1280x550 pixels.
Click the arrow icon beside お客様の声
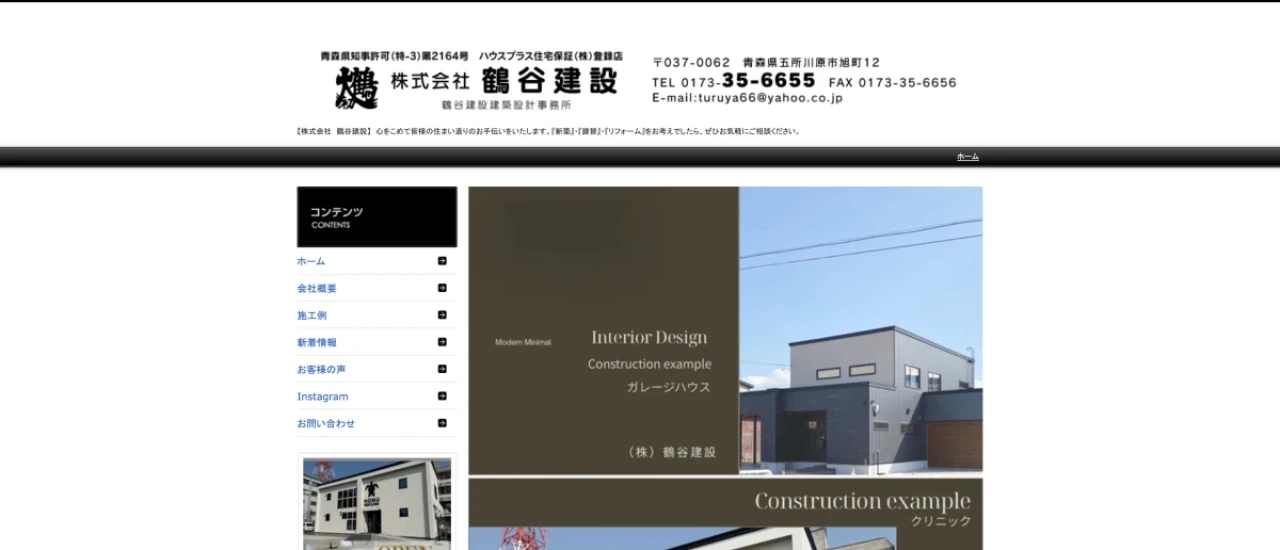click(442, 369)
